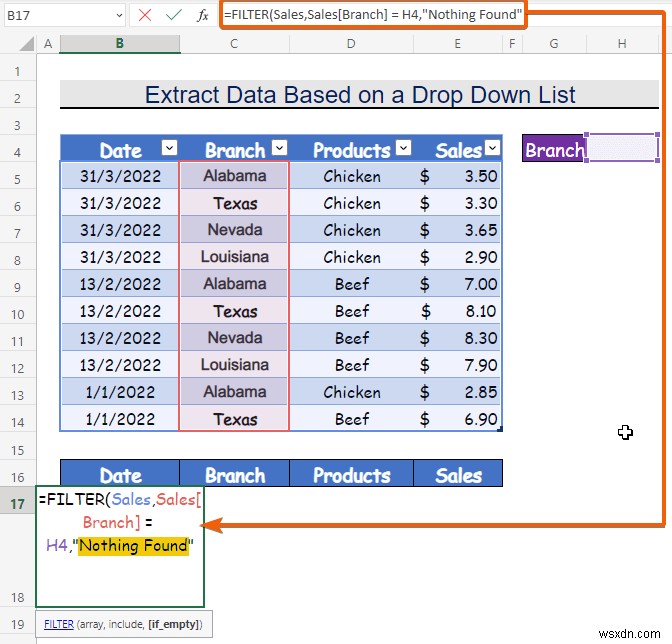Click Texas in row 6

[x=235, y=203]
